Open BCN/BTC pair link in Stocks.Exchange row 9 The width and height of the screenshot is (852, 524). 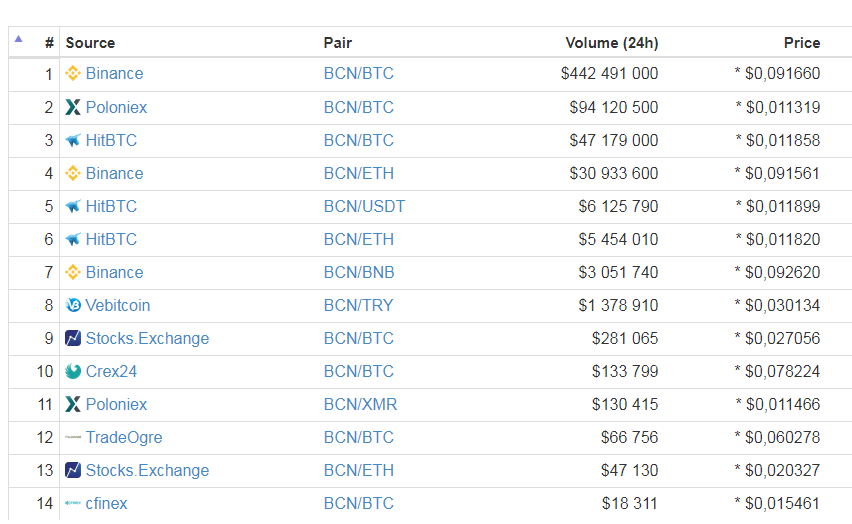(x=359, y=338)
